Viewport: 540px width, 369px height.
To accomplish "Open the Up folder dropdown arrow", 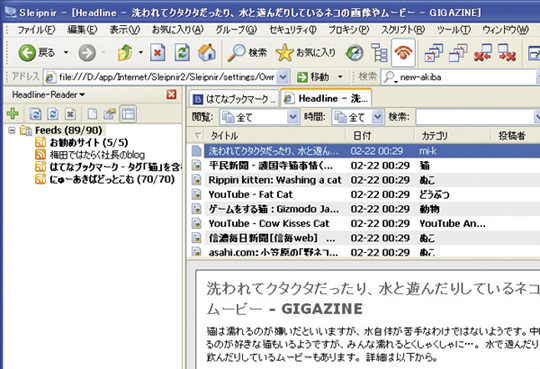I will (141, 53).
